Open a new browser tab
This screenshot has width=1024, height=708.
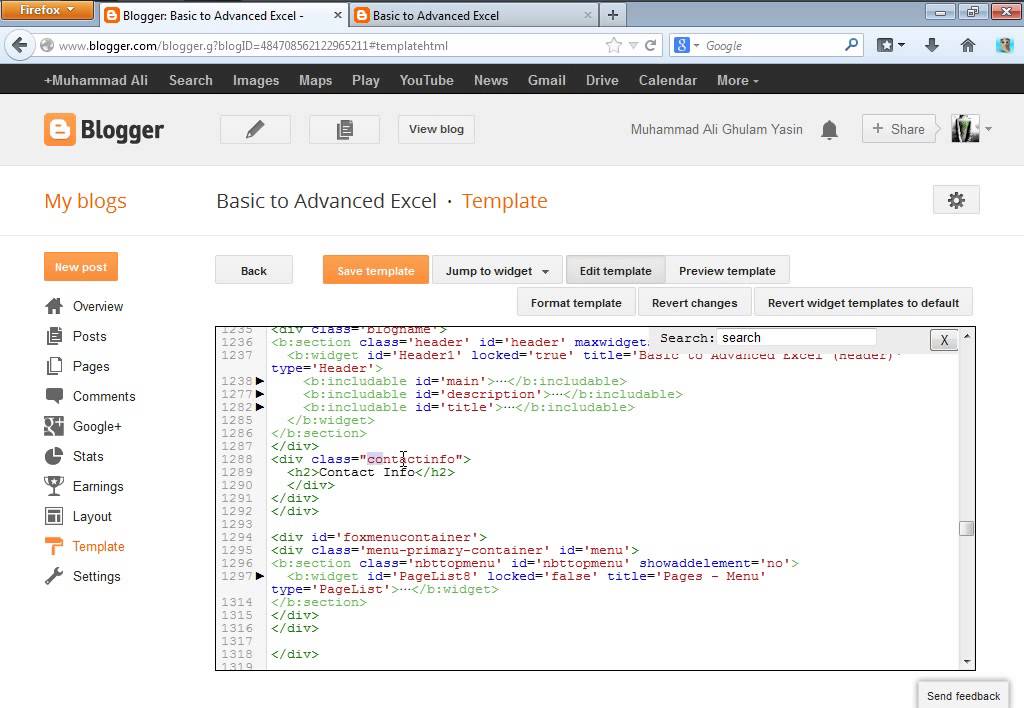(613, 14)
